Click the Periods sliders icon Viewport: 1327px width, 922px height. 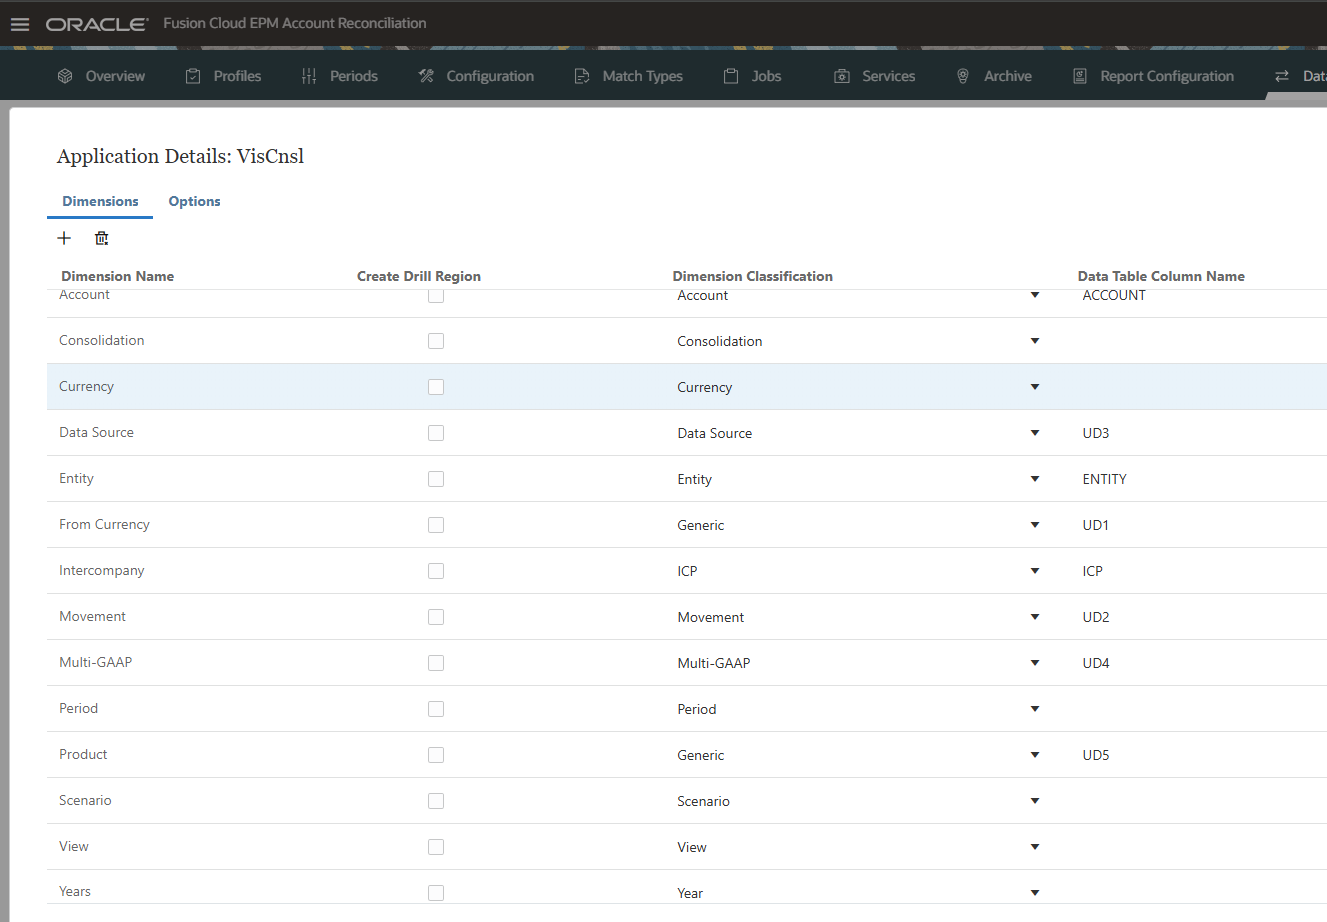point(309,76)
